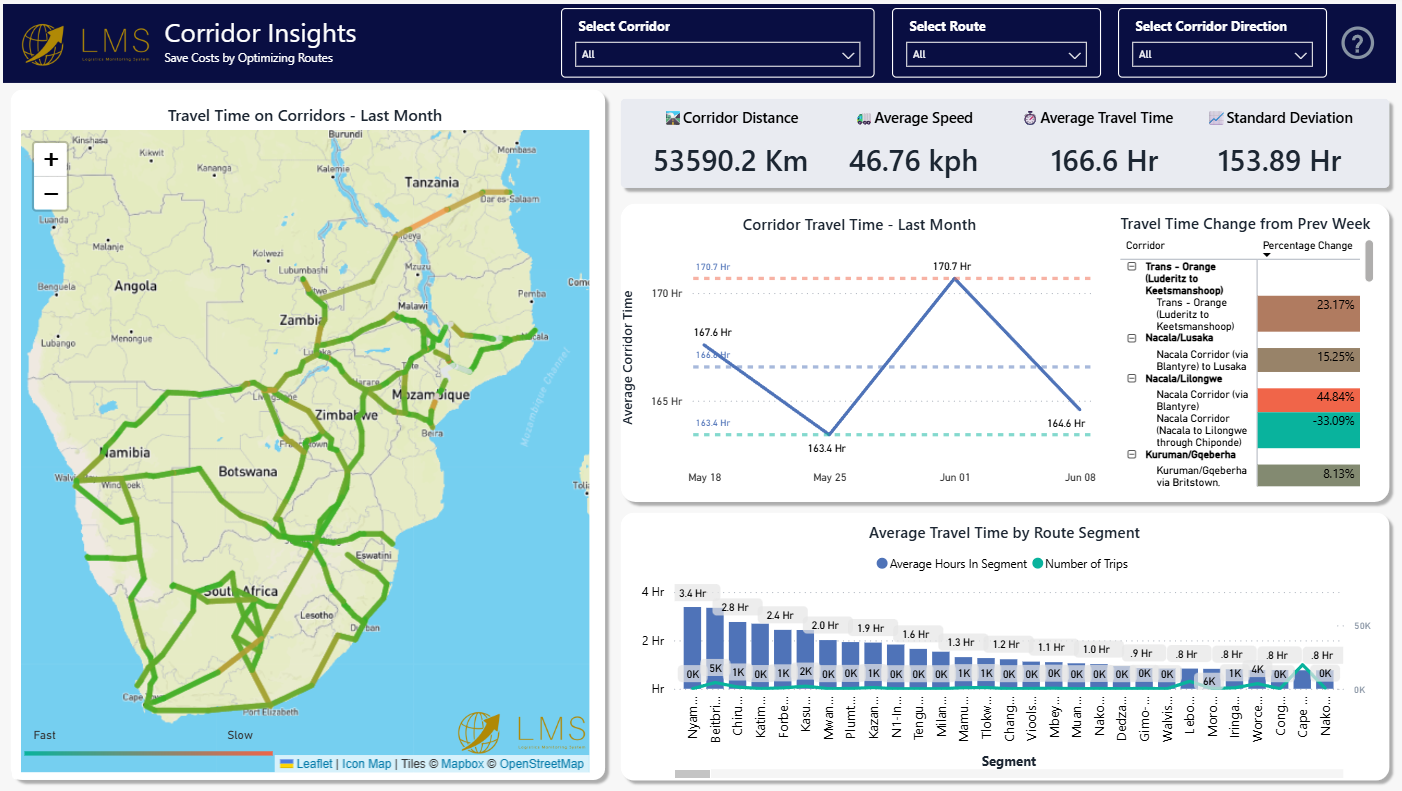Collapse the Nacala/Lilongwe corridor group
The height and width of the screenshot is (791, 1402).
point(1132,379)
